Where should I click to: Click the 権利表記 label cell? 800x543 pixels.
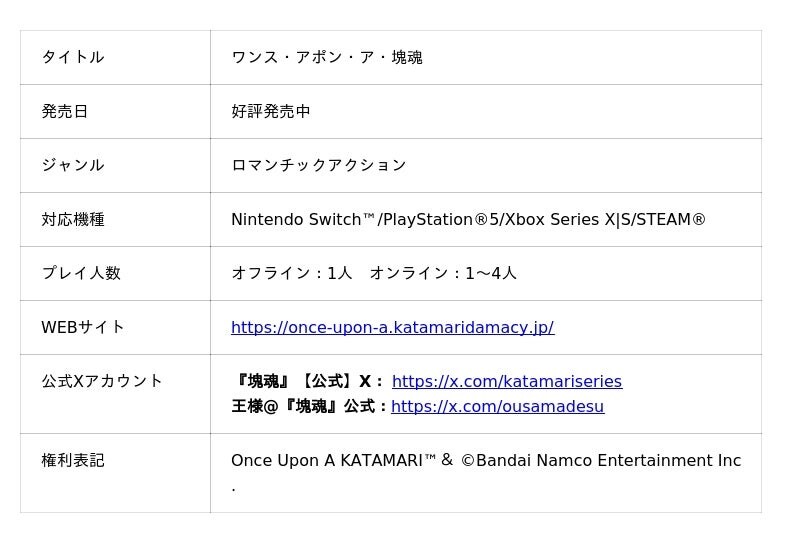pos(73,460)
